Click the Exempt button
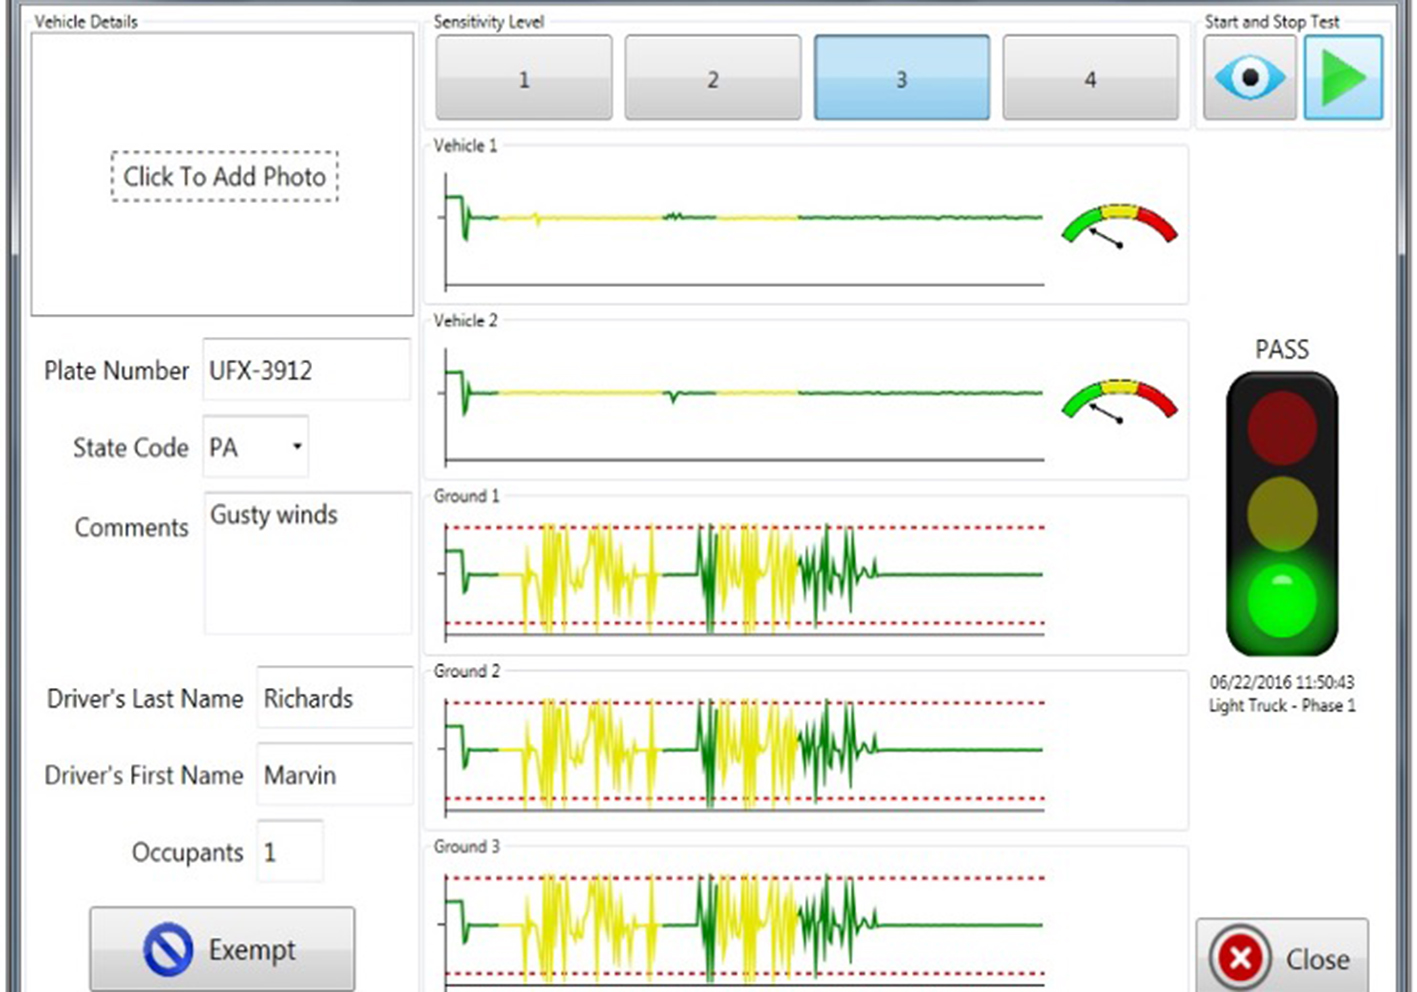The height and width of the screenshot is (992, 1417). 222,949
